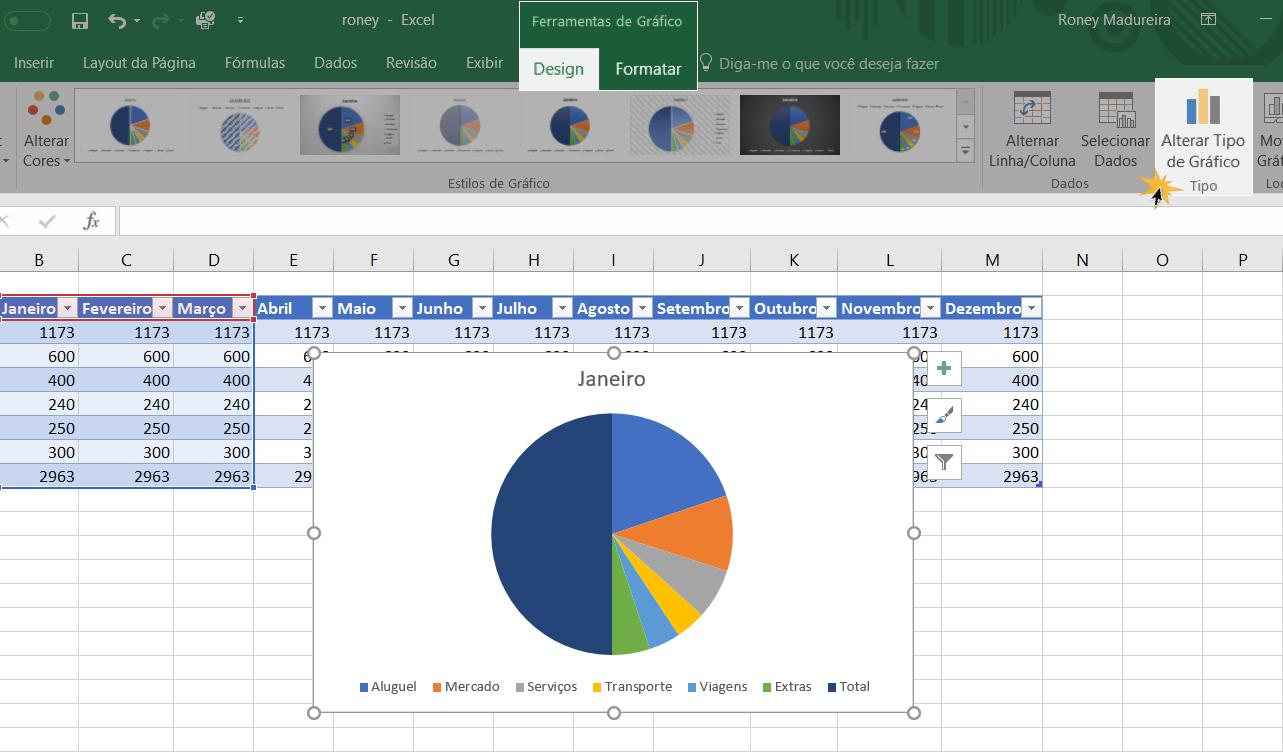Open the Janeiro column filter dropdown
Screen dimensions: 1283x752
[67, 308]
